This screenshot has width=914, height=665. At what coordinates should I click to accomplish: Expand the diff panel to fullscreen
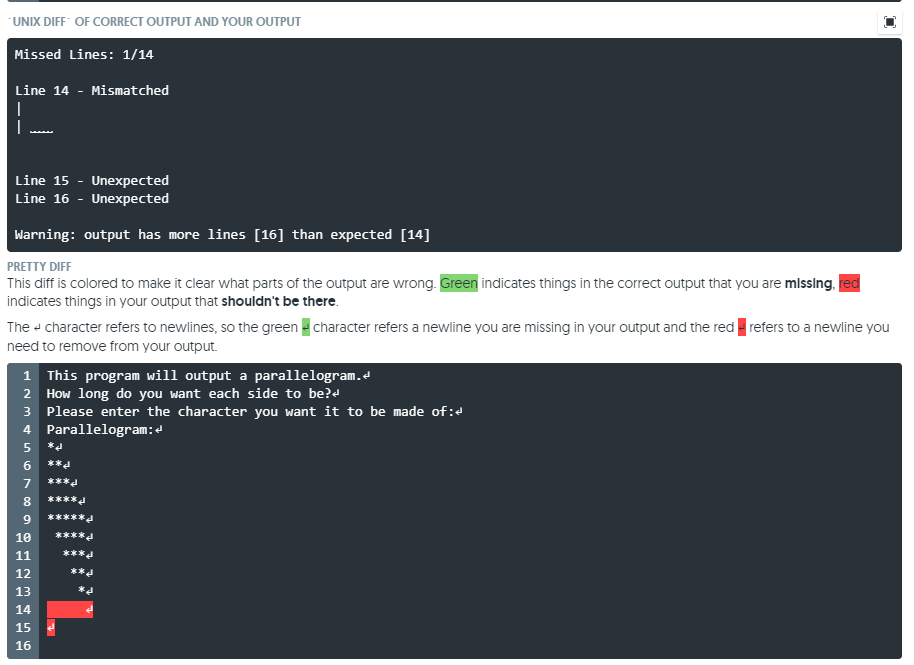(x=889, y=21)
